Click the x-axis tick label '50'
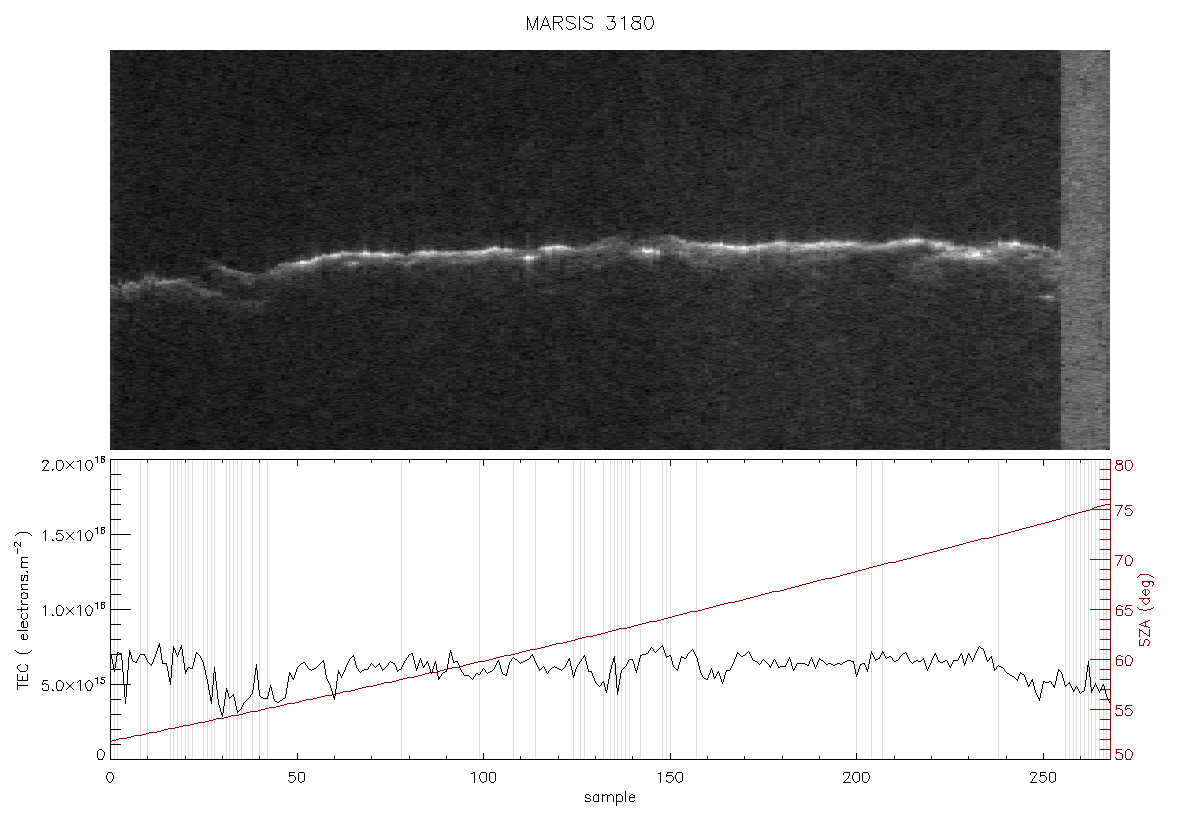1180x830 pixels. click(x=297, y=777)
